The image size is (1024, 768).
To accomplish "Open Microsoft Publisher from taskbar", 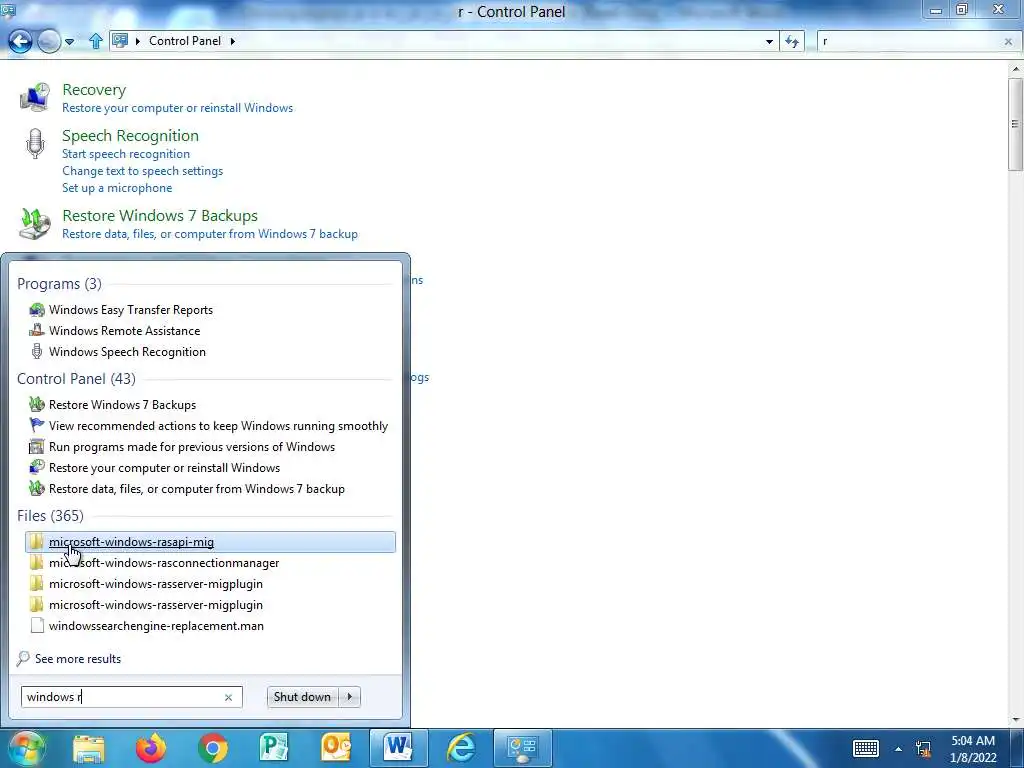I will [x=274, y=748].
